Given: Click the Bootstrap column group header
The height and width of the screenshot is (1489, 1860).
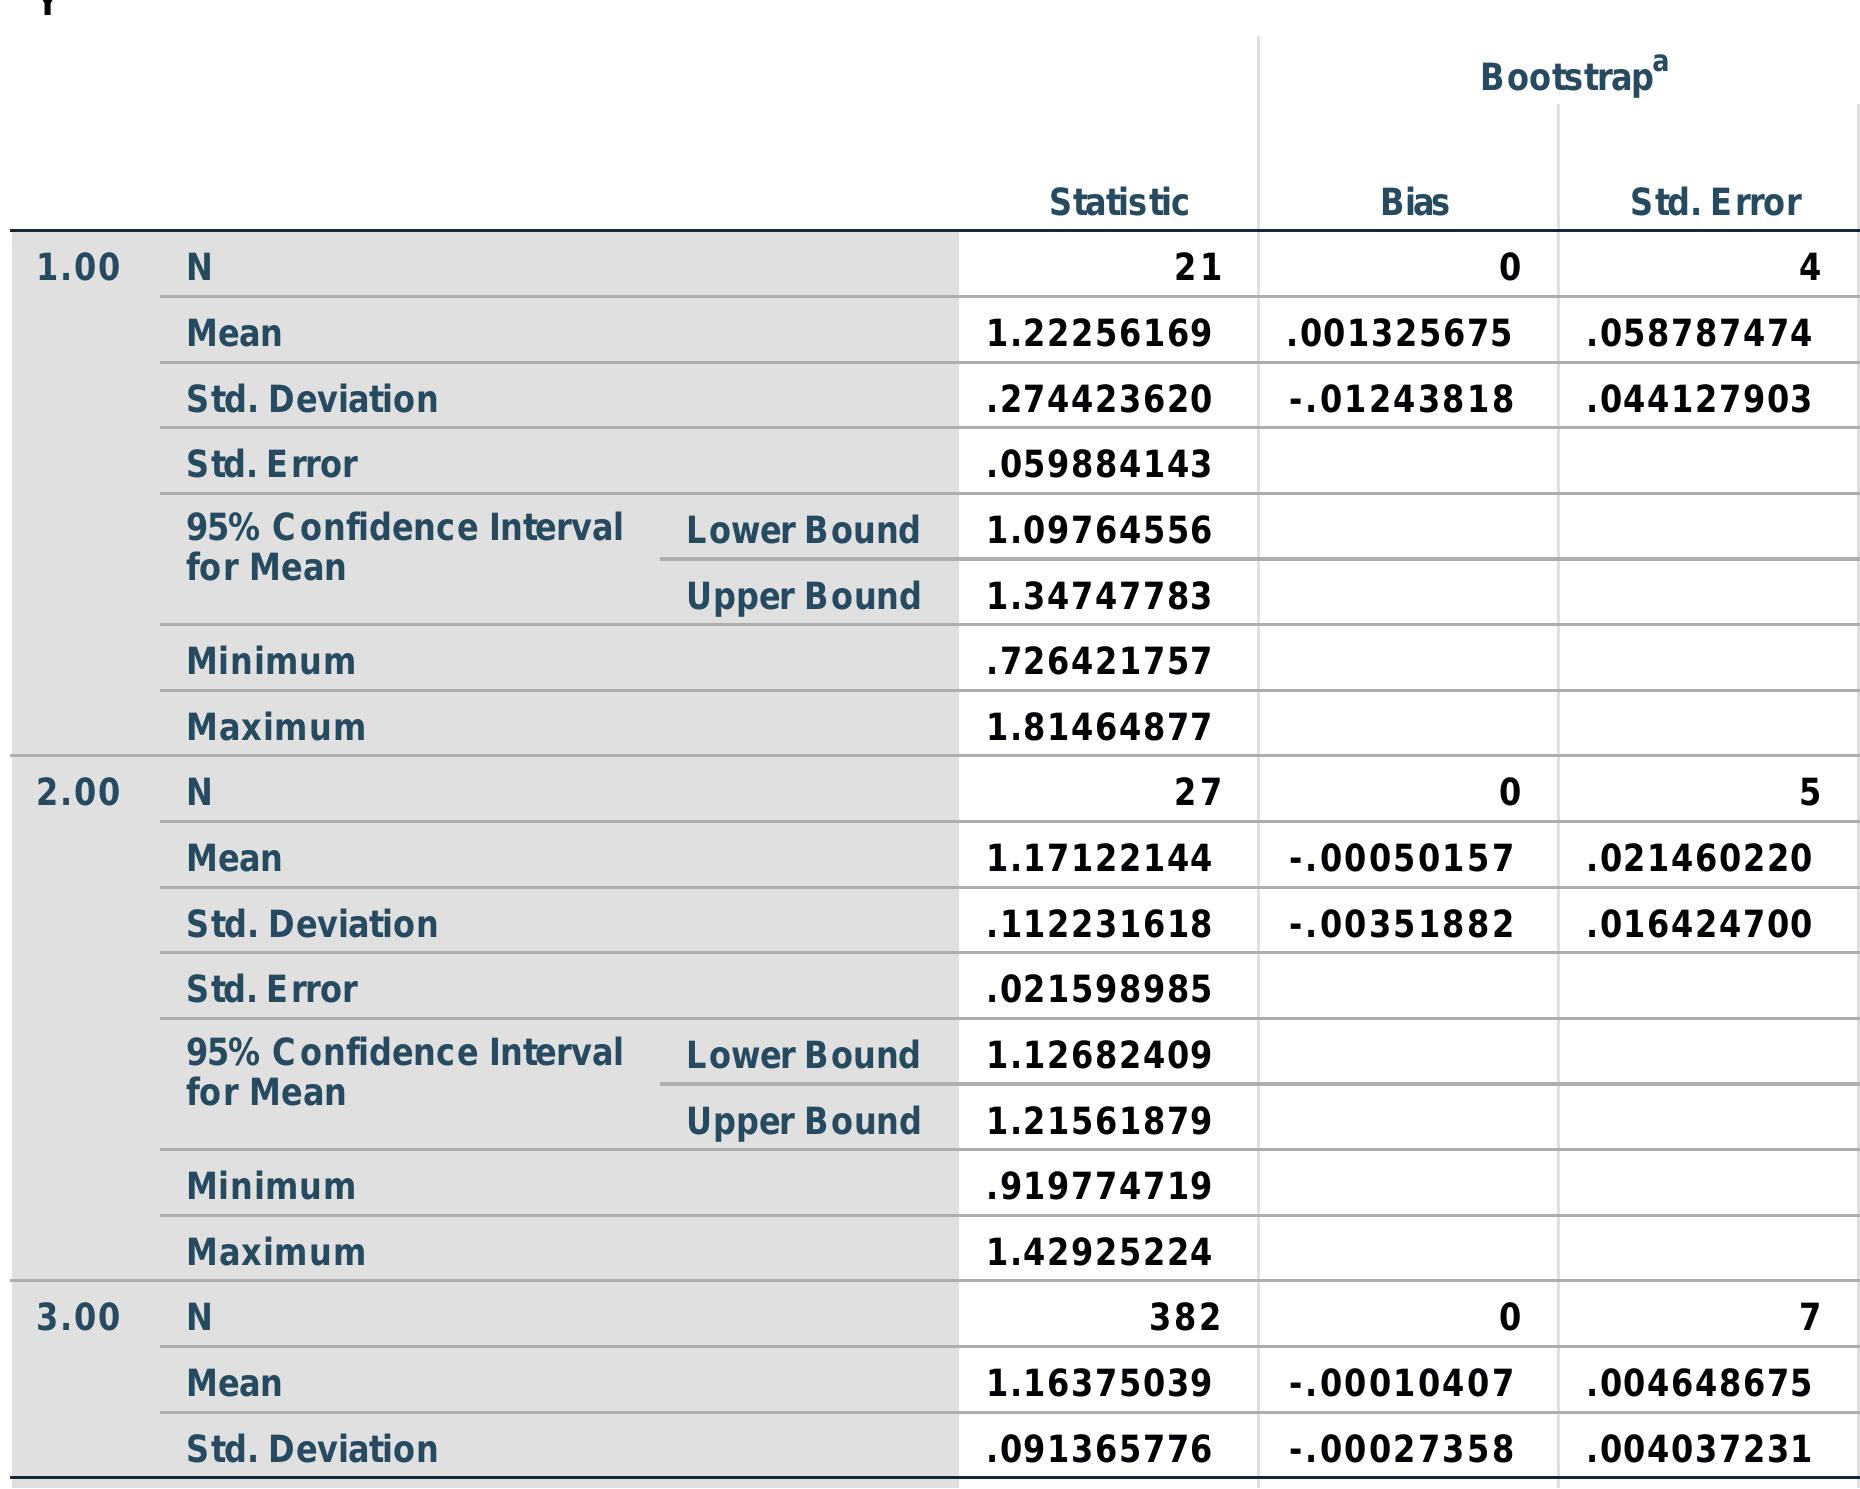Looking at the screenshot, I should coord(1565,78).
